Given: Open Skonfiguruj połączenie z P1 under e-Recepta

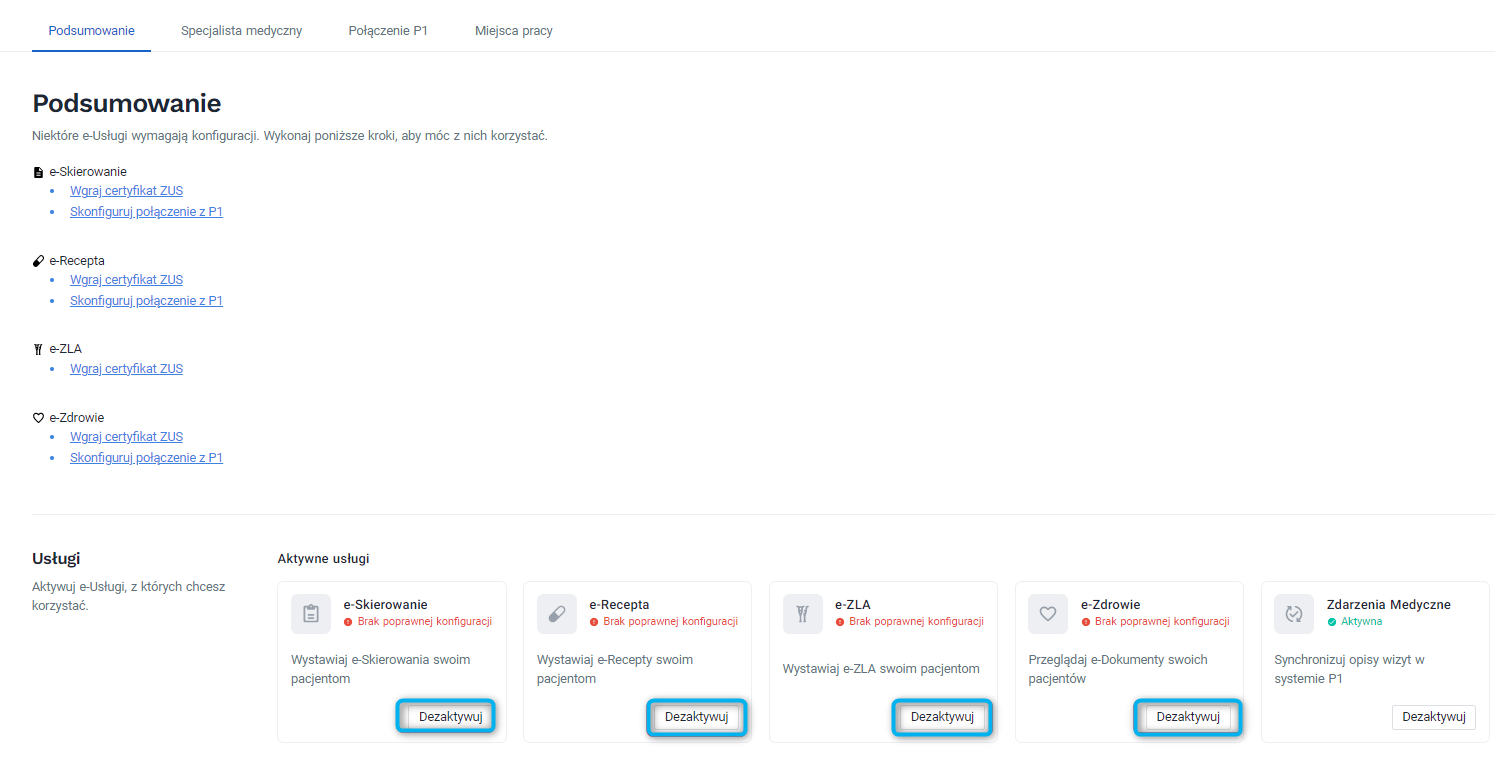Looking at the screenshot, I should (146, 300).
